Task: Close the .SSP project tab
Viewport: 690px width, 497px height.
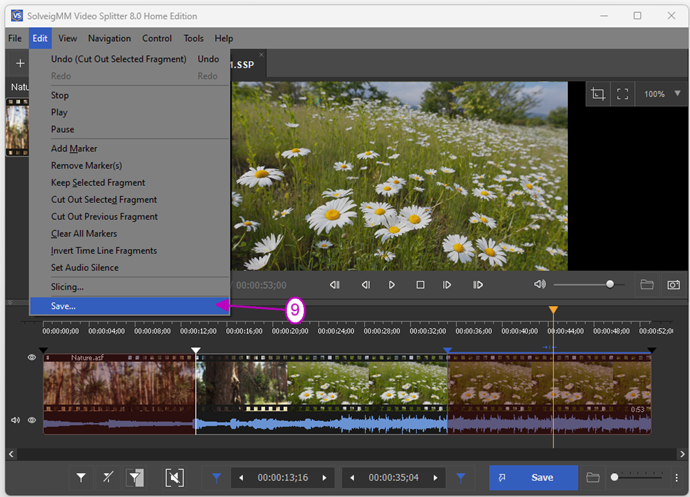Action: 261,55
